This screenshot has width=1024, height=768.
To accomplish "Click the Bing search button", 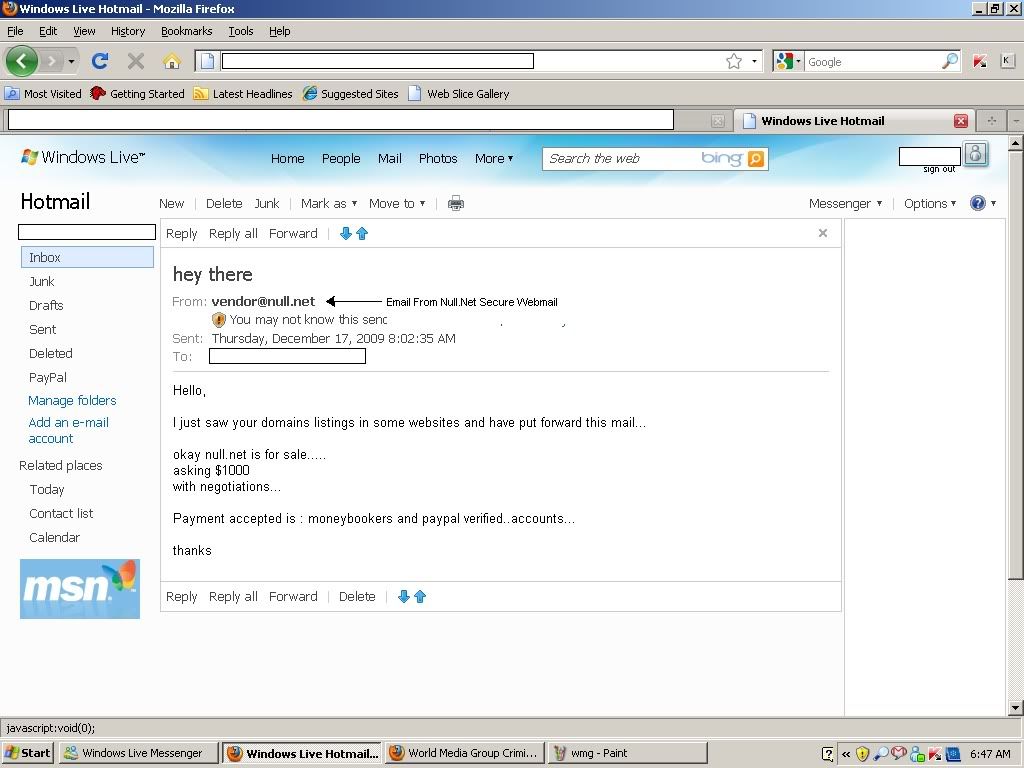I will tap(756, 159).
